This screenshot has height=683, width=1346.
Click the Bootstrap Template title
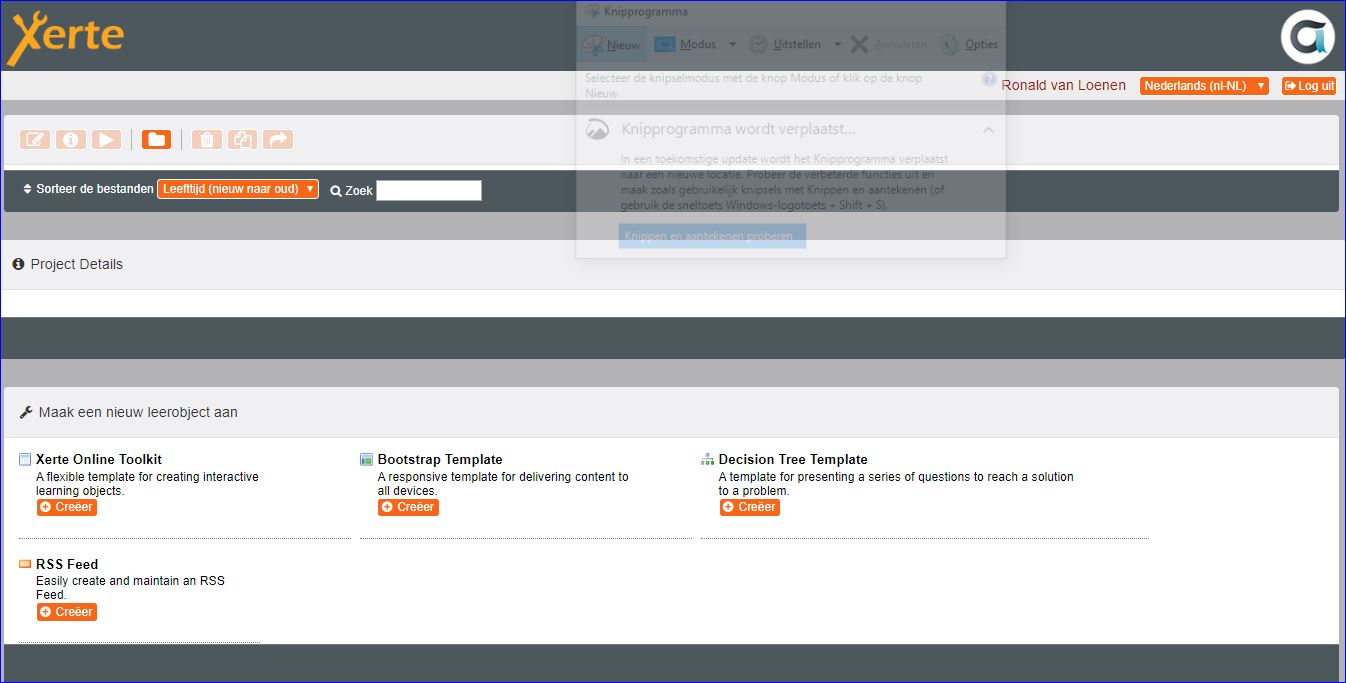point(440,460)
